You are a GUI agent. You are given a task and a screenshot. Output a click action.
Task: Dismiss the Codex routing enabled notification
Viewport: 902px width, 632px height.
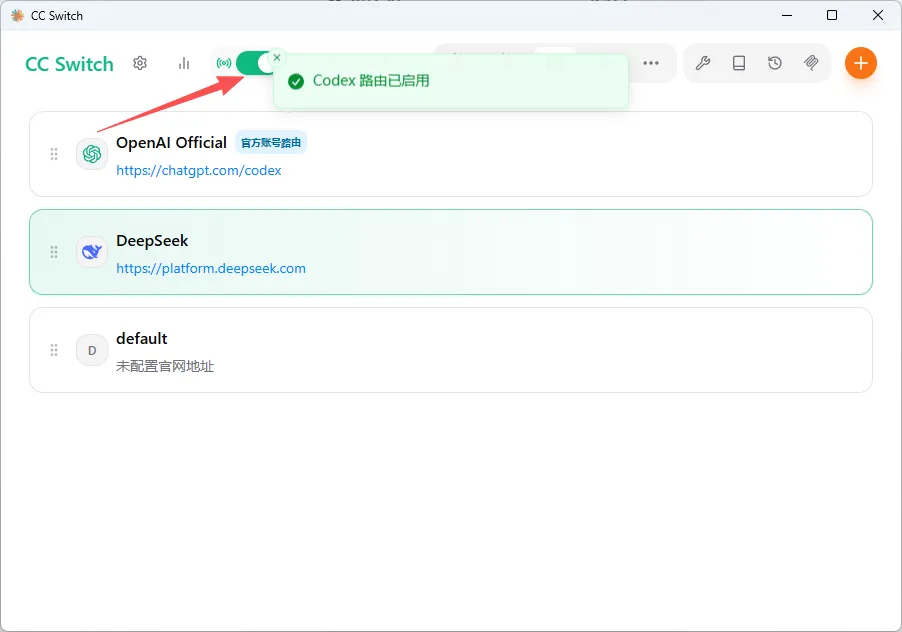277,58
